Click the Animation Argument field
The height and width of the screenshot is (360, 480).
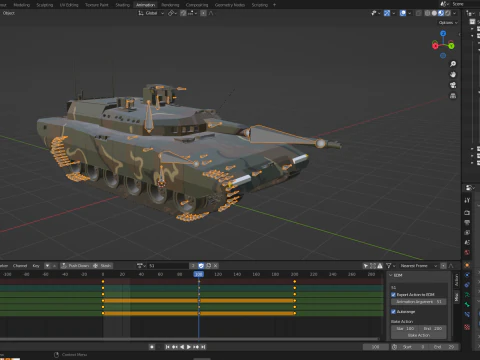(x=419, y=302)
